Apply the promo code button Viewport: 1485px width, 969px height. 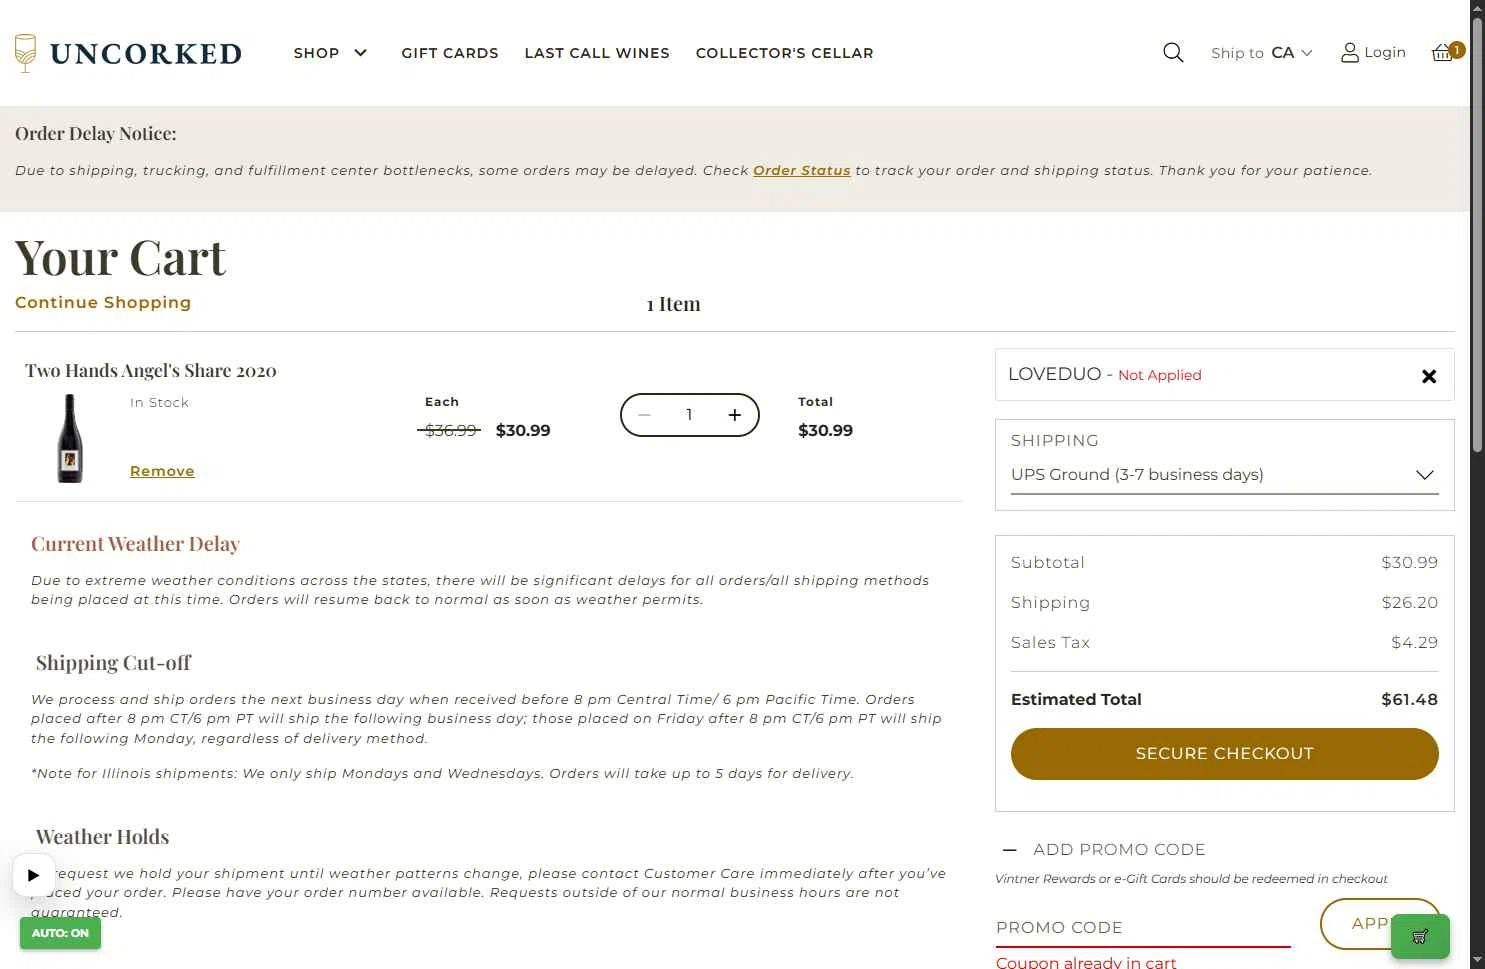pyautogui.click(x=1379, y=924)
